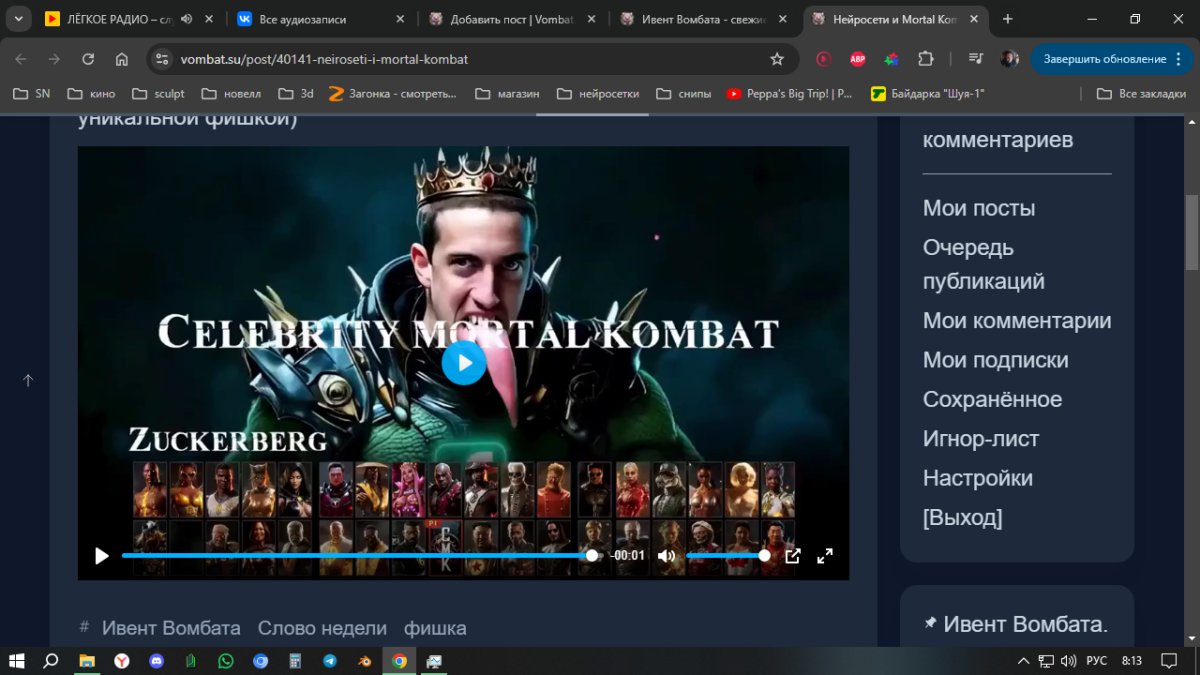1200x675 pixels.
Task: View site information icon in address bar
Action: click(163, 59)
